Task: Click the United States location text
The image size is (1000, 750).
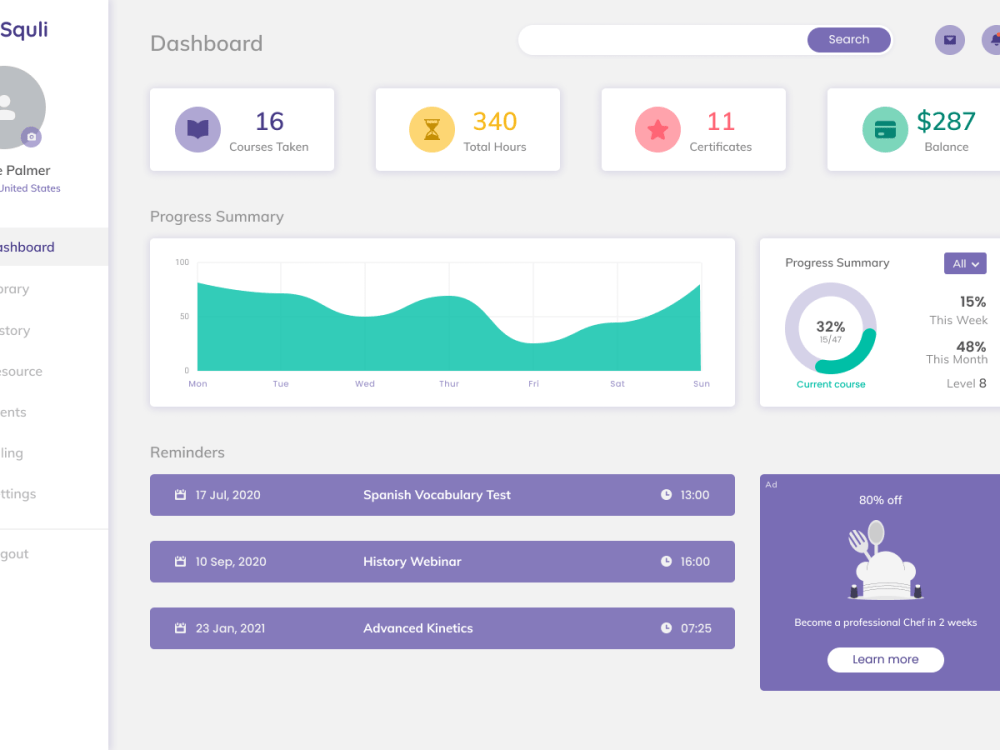Action: coord(30,188)
